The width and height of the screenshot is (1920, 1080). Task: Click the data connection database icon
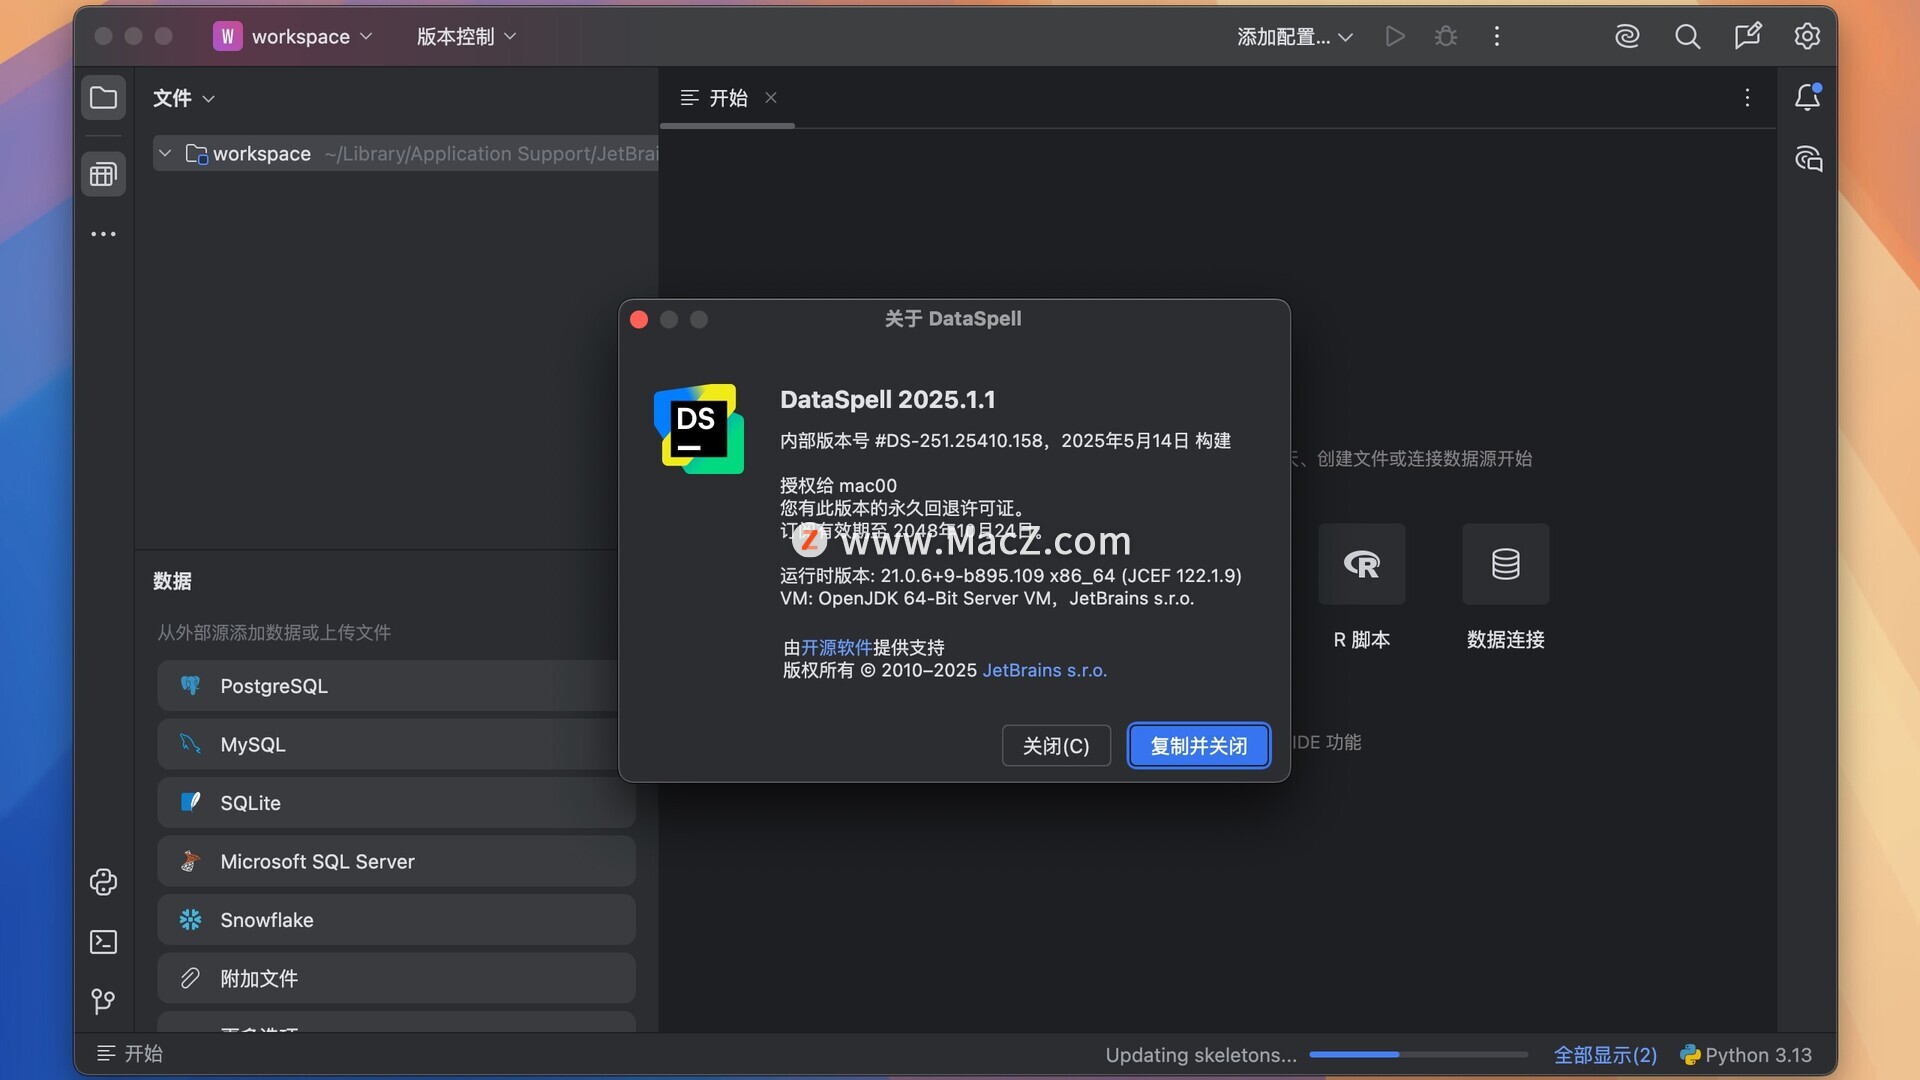pyautogui.click(x=1506, y=564)
